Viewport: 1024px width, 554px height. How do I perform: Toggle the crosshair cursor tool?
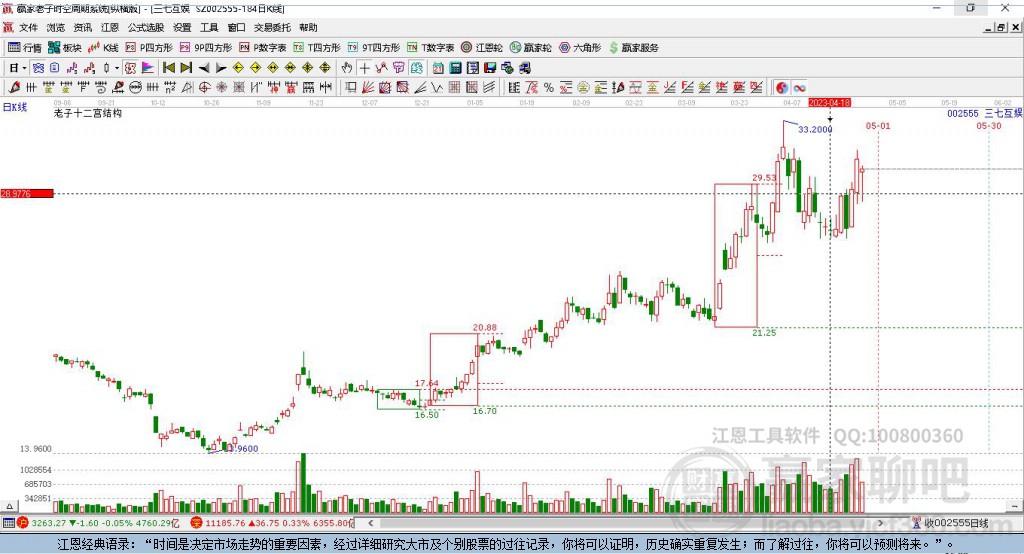(x=364, y=68)
